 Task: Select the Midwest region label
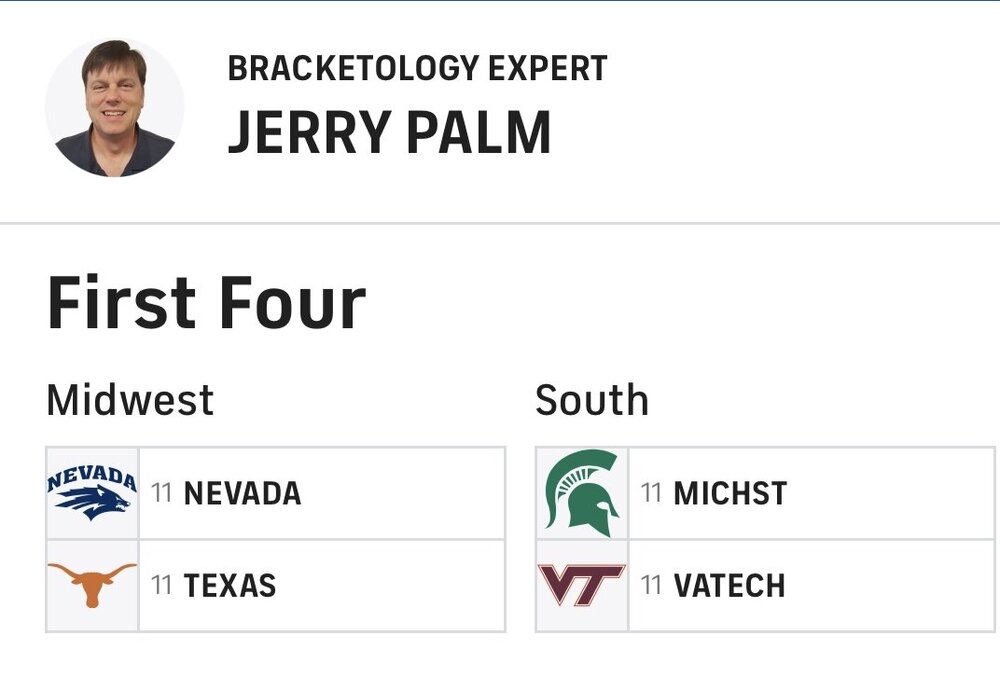coord(130,400)
